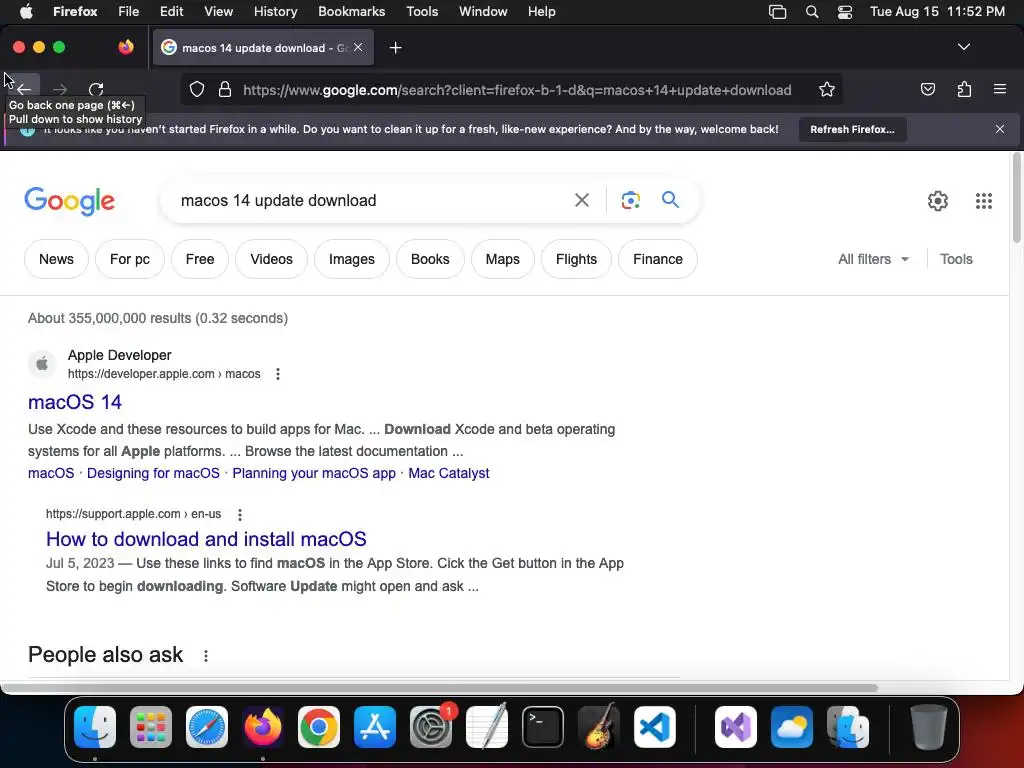This screenshot has height=768, width=1024.
Task: Click the Refresh Firefox button
Action: pos(852,129)
